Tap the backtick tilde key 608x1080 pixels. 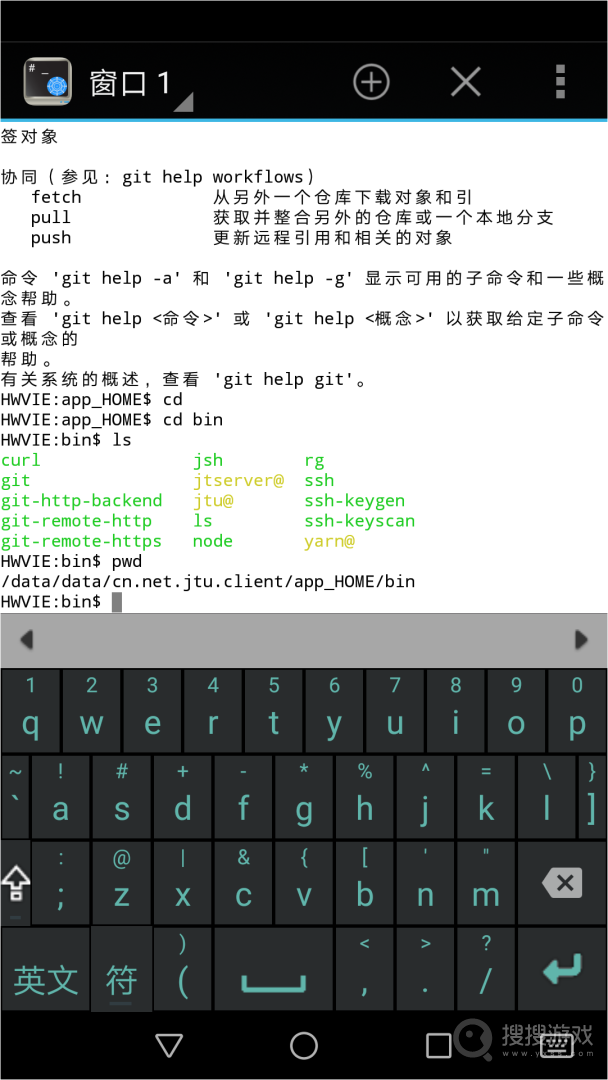tap(15, 796)
